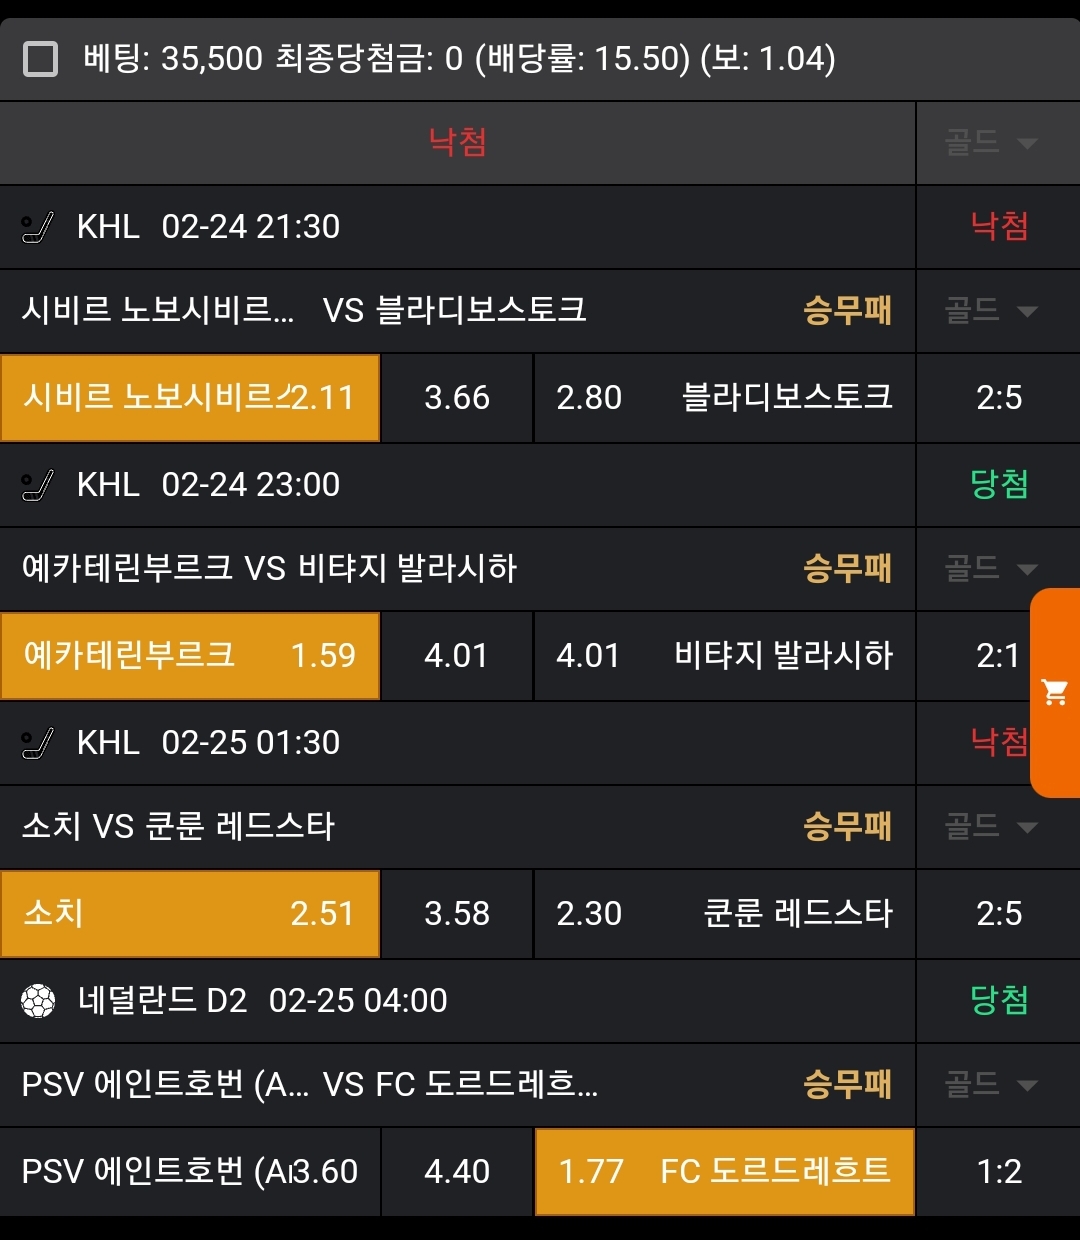Click 쿤룬 레드스타 2.30 odds cell
This screenshot has height=1240, width=1080.
tap(725, 914)
